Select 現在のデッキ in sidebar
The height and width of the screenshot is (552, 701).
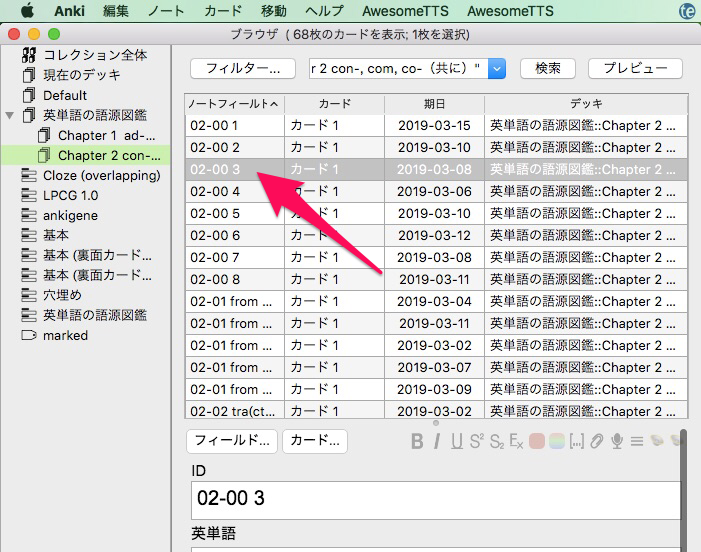coord(72,75)
